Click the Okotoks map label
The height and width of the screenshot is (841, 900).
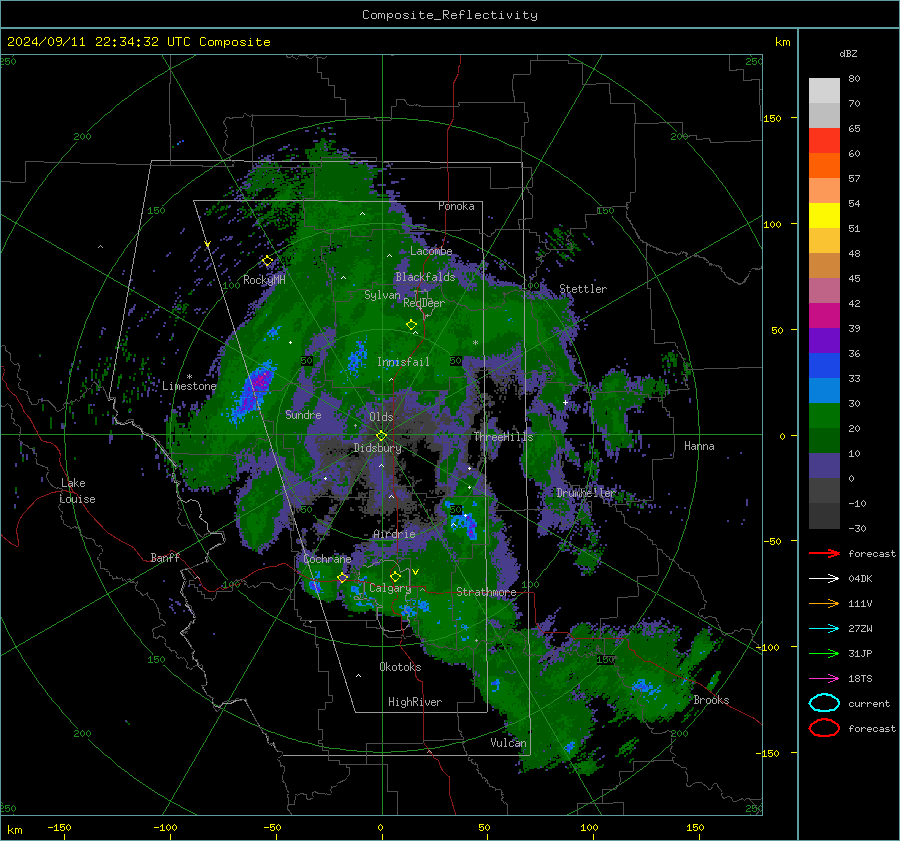(x=400, y=667)
